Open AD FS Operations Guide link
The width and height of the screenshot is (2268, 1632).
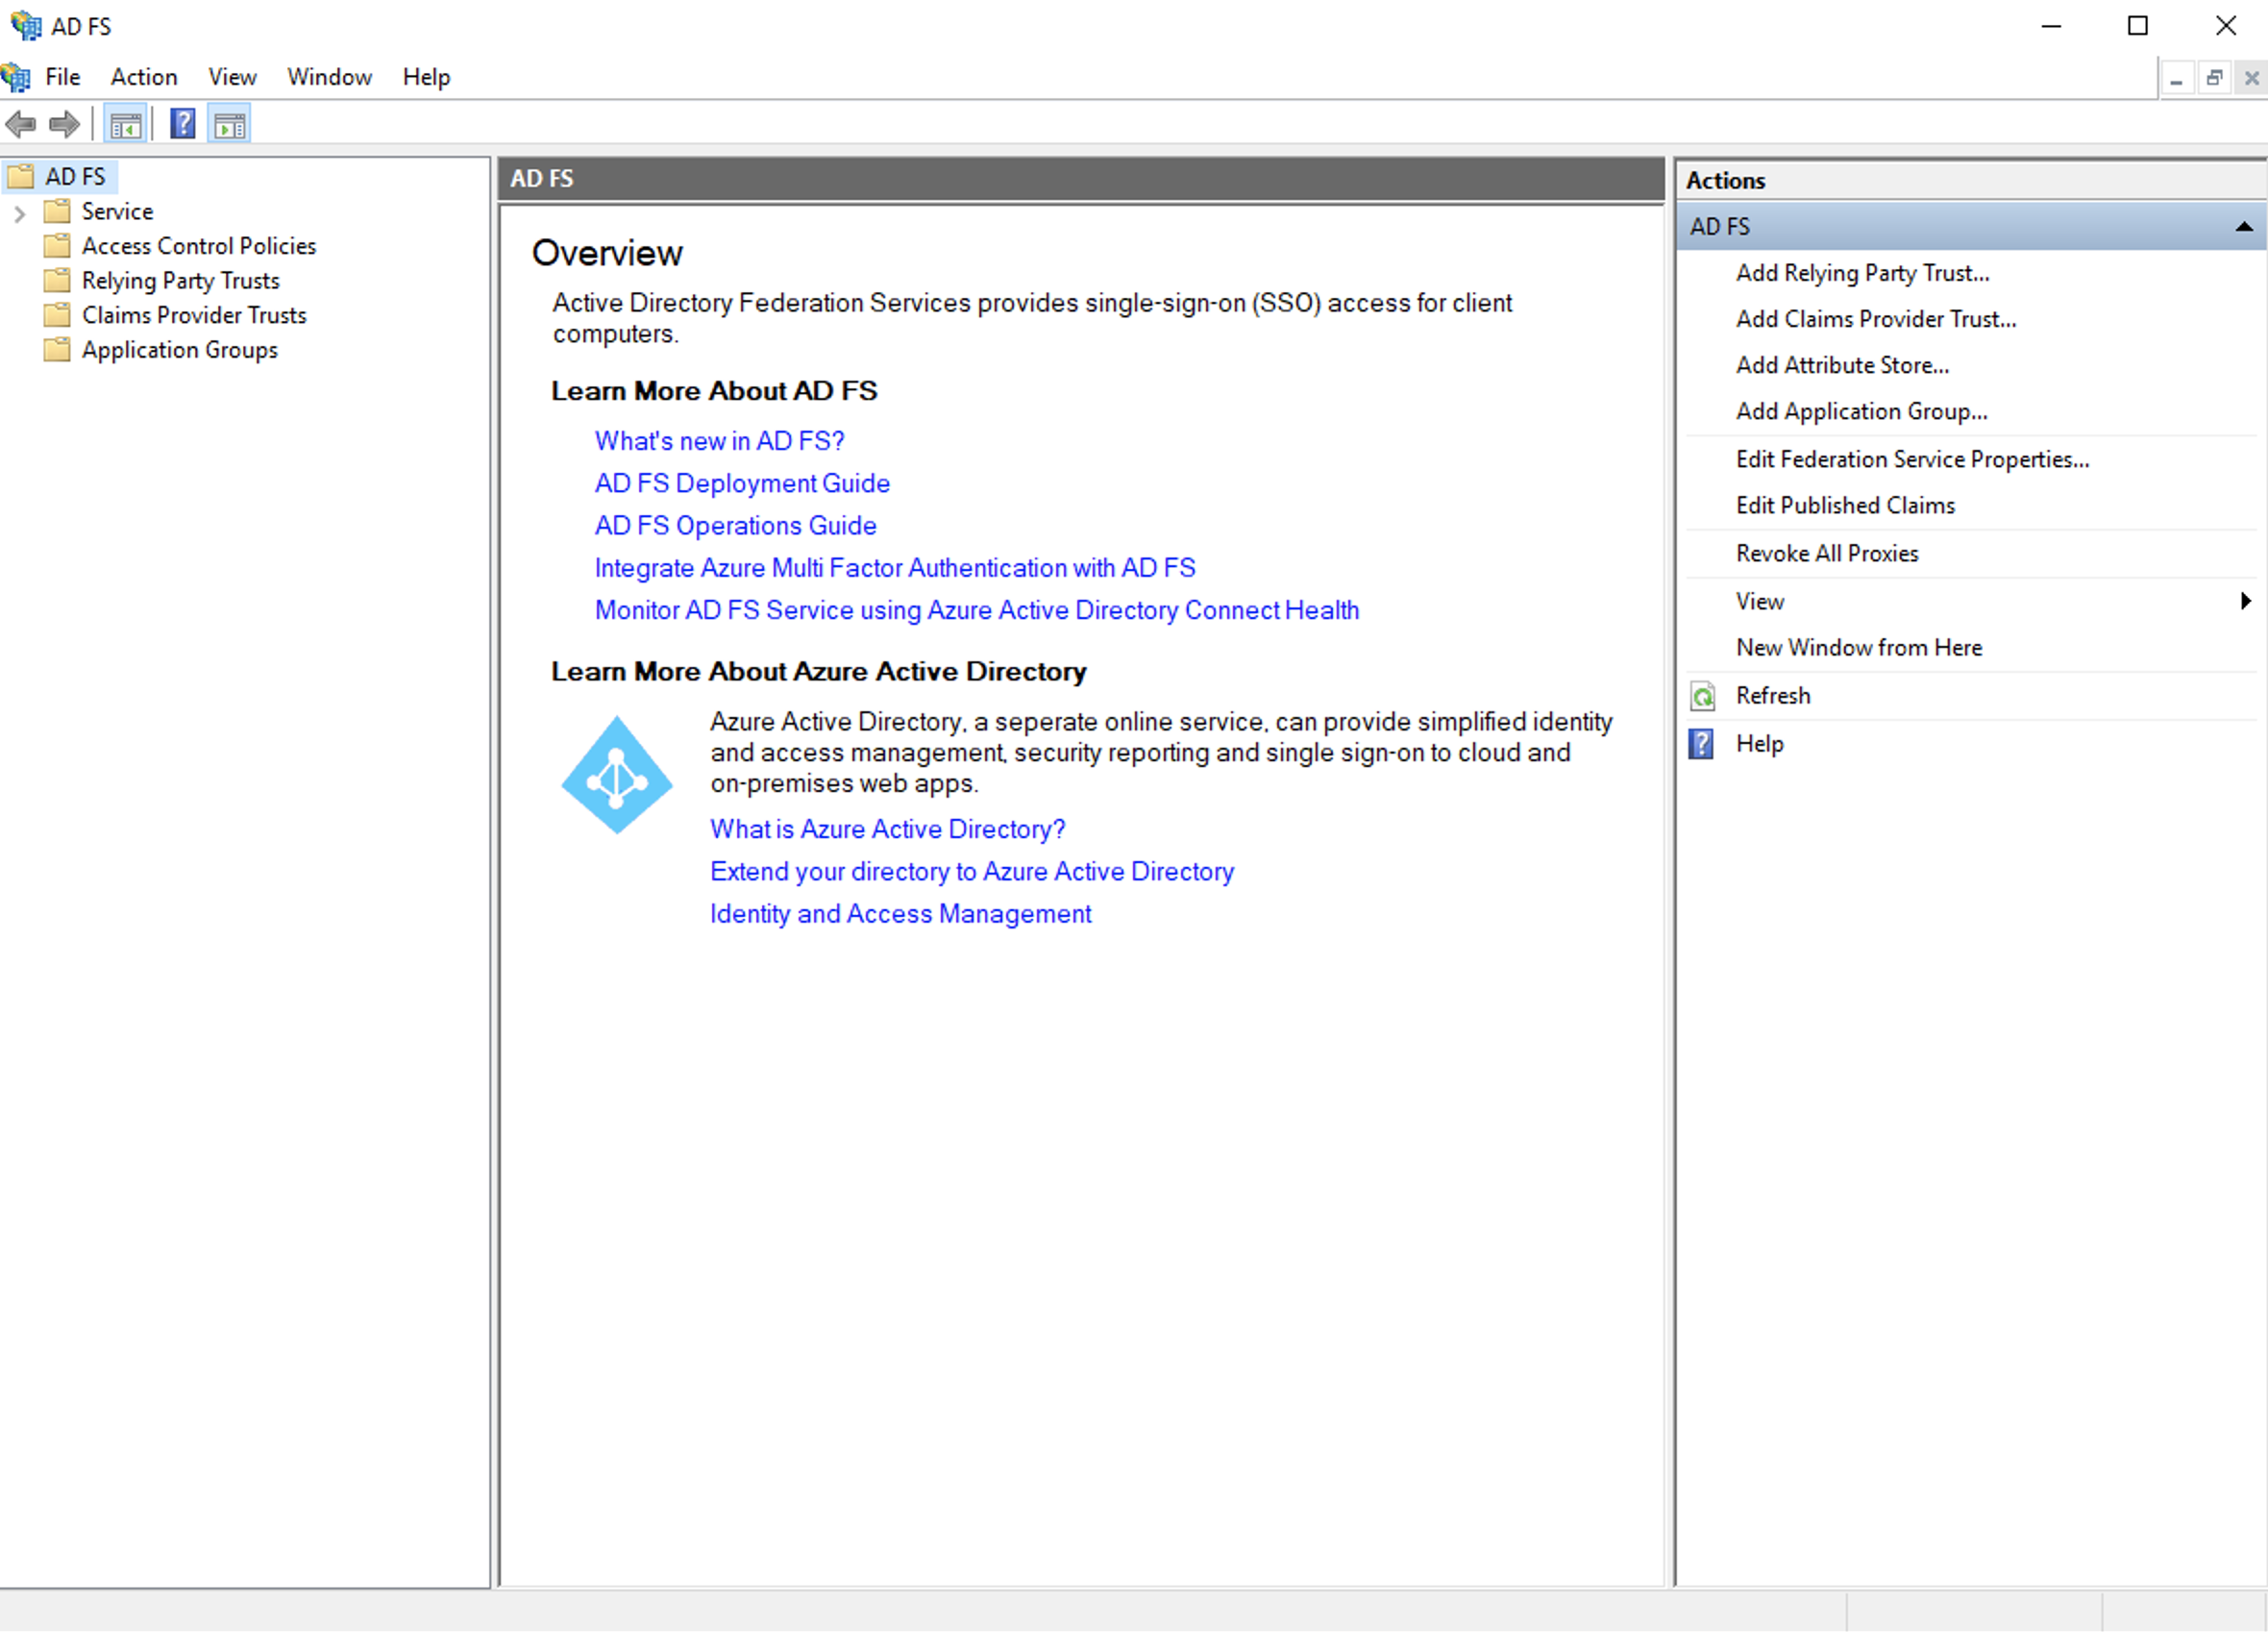pos(736,525)
